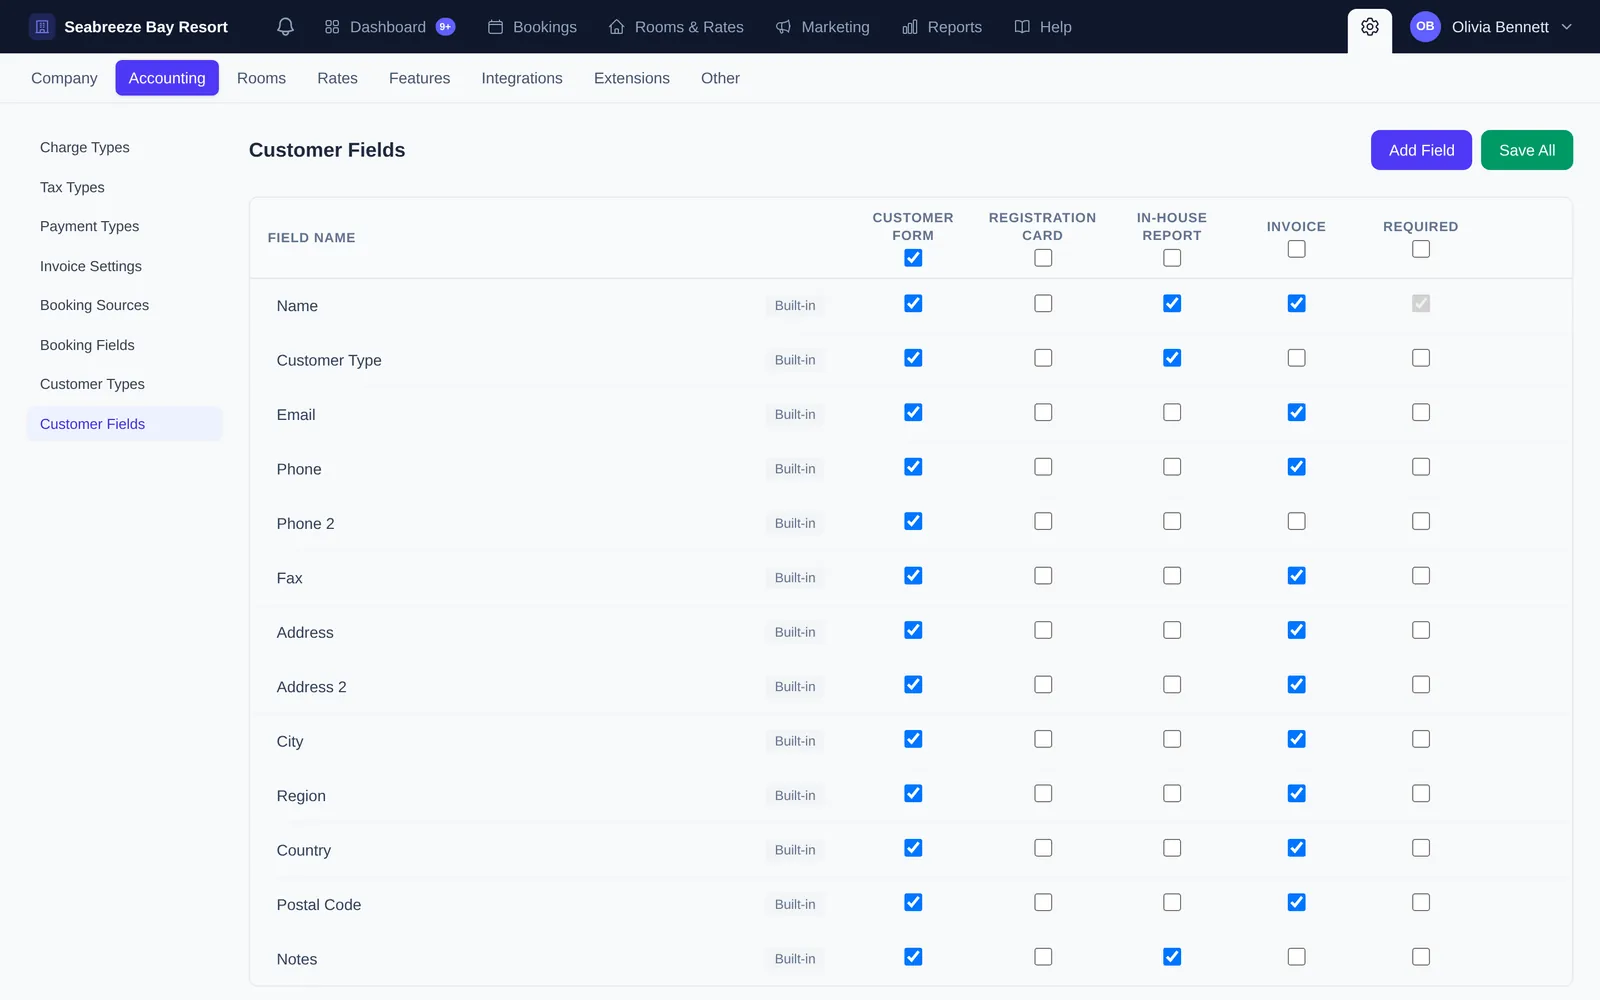This screenshot has height=1000, width=1600.
Task: Click the FIELD NAME column header
Action: click(x=311, y=238)
